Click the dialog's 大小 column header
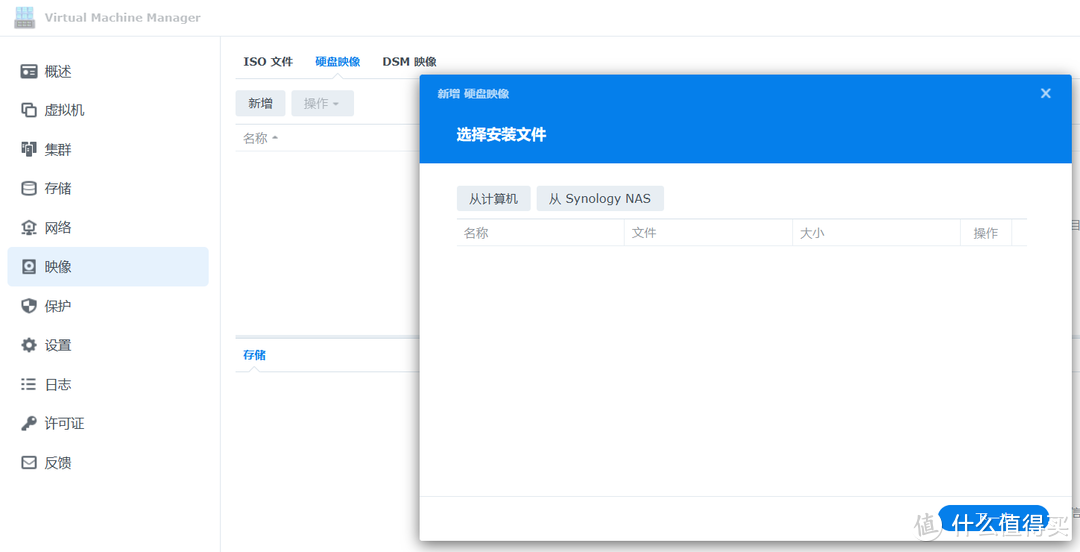 tap(876, 233)
